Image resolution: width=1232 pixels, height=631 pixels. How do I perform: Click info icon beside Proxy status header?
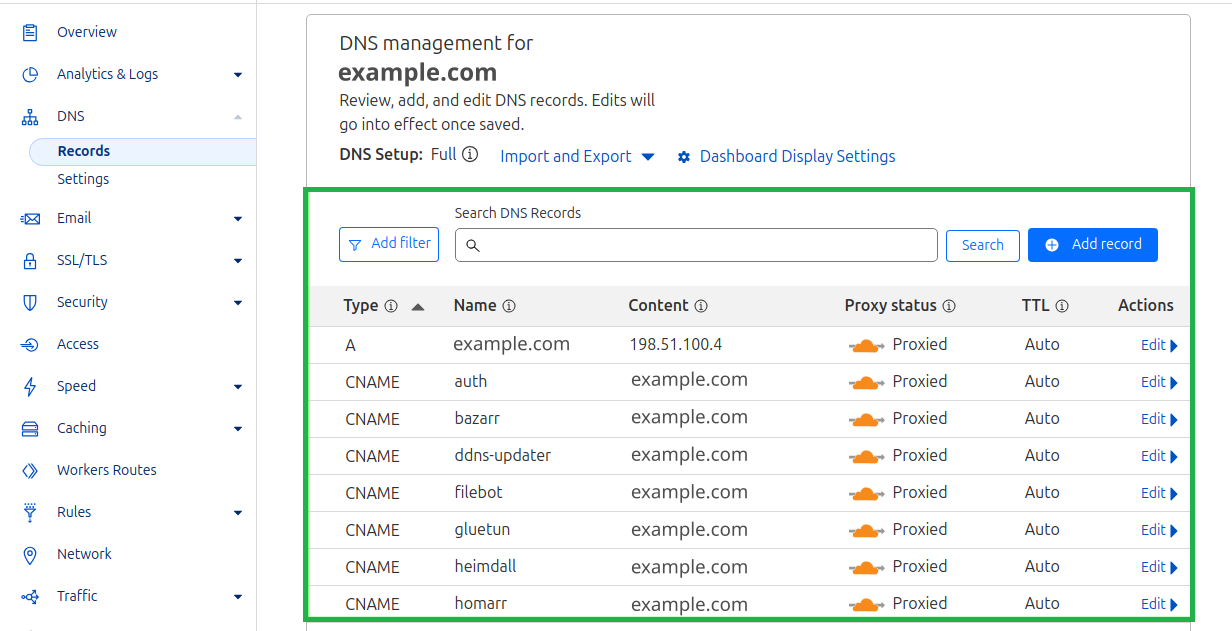(x=949, y=306)
